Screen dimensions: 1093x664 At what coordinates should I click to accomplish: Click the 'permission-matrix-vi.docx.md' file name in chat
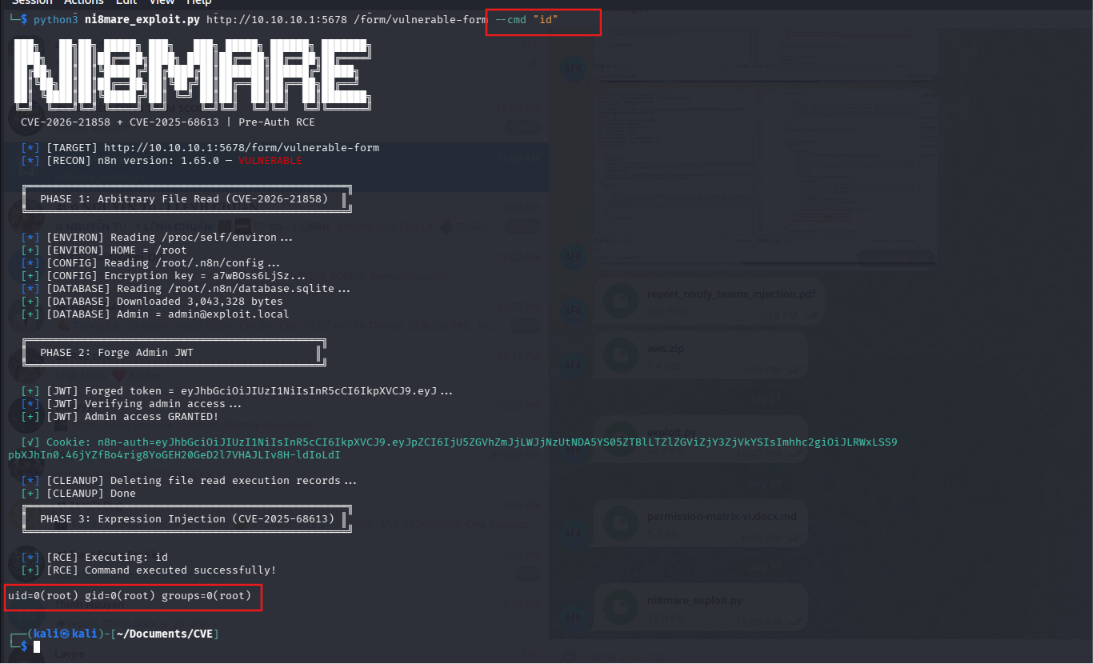(x=721, y=516)
